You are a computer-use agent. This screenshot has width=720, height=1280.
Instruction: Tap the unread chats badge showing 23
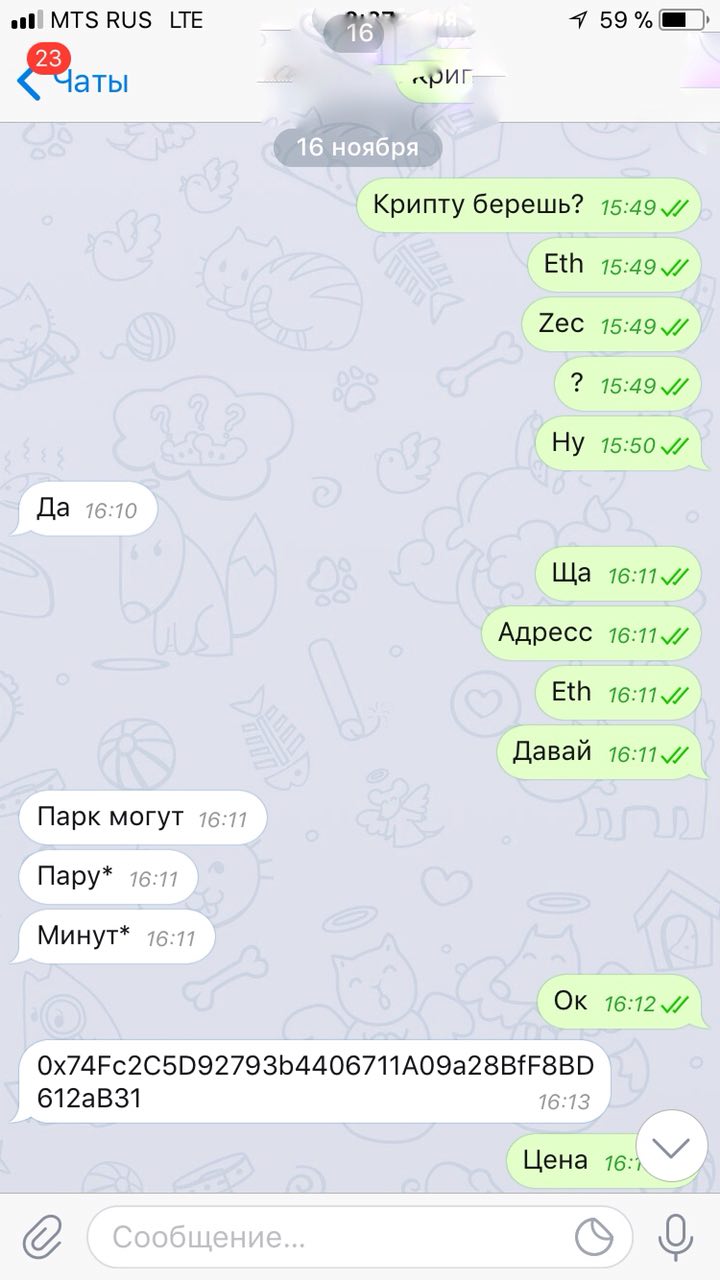coord(47,58)
